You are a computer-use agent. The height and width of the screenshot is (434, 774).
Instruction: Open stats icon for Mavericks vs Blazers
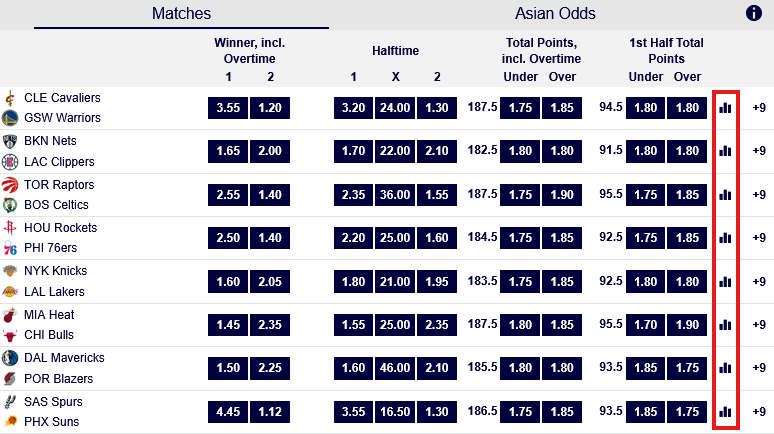click(726, 368)
